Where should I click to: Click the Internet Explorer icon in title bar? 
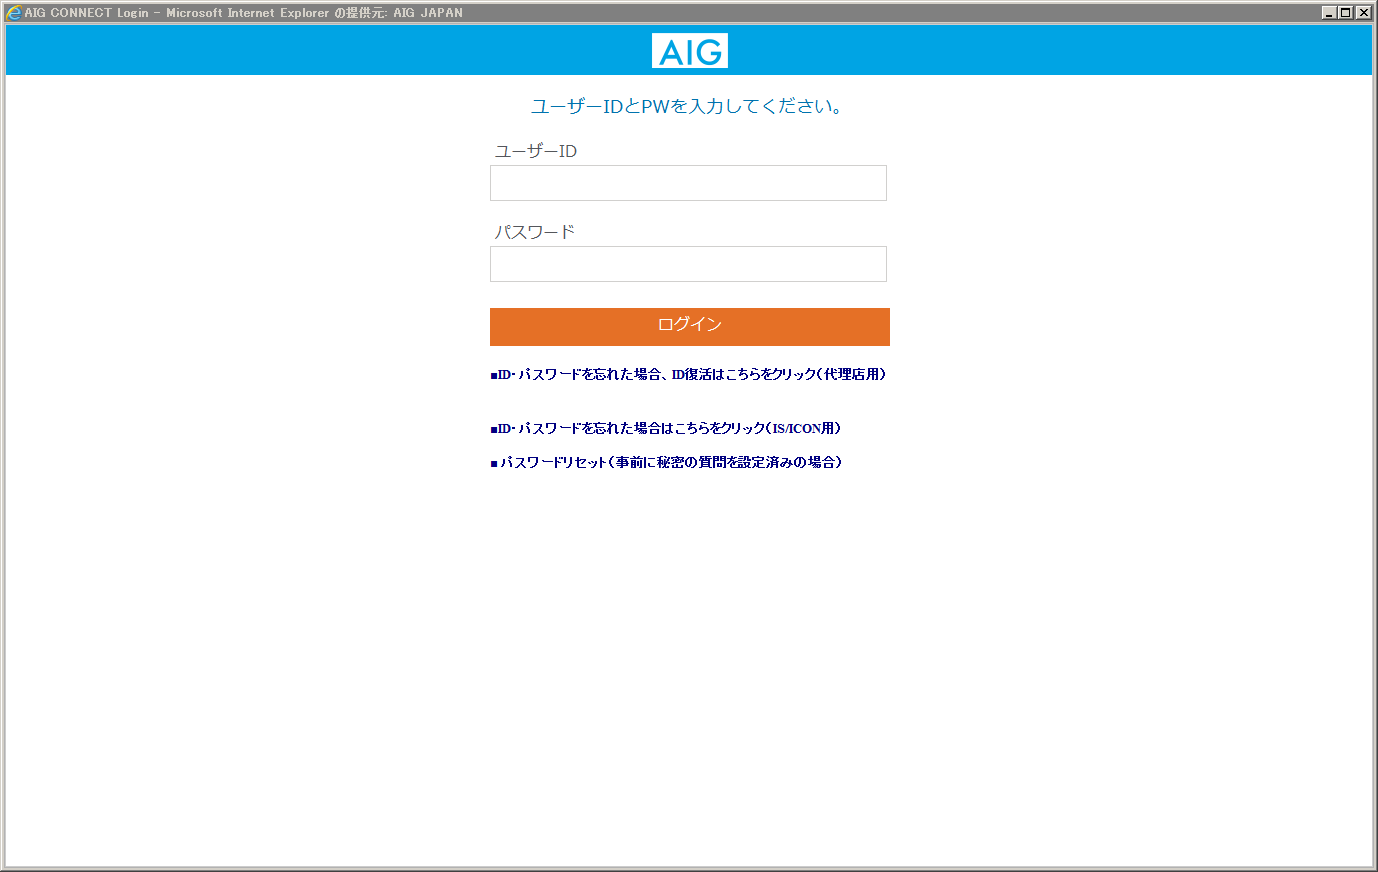13,13
